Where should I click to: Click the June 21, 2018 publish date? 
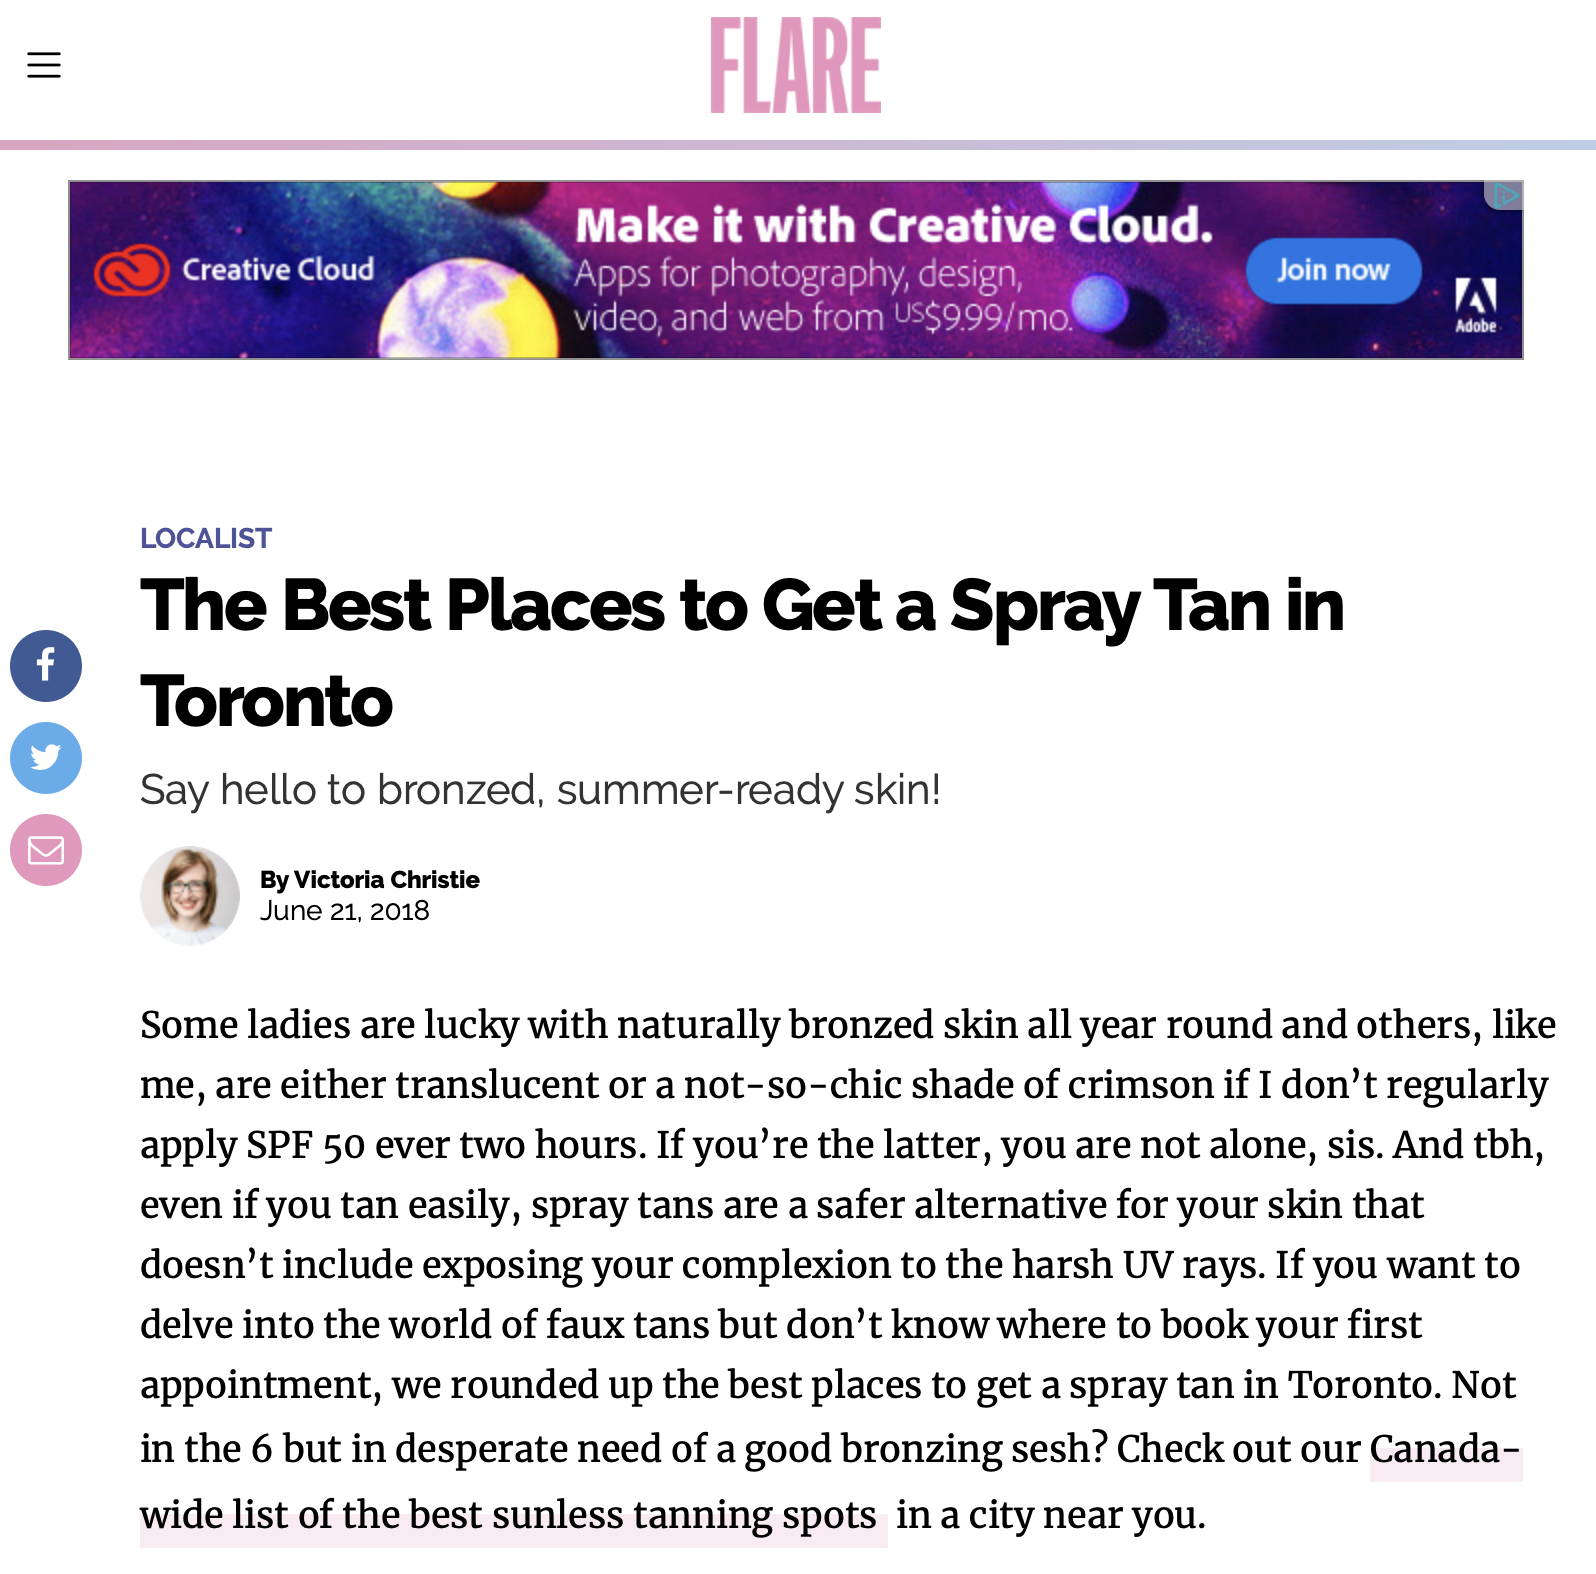click(x=345, y=911)
